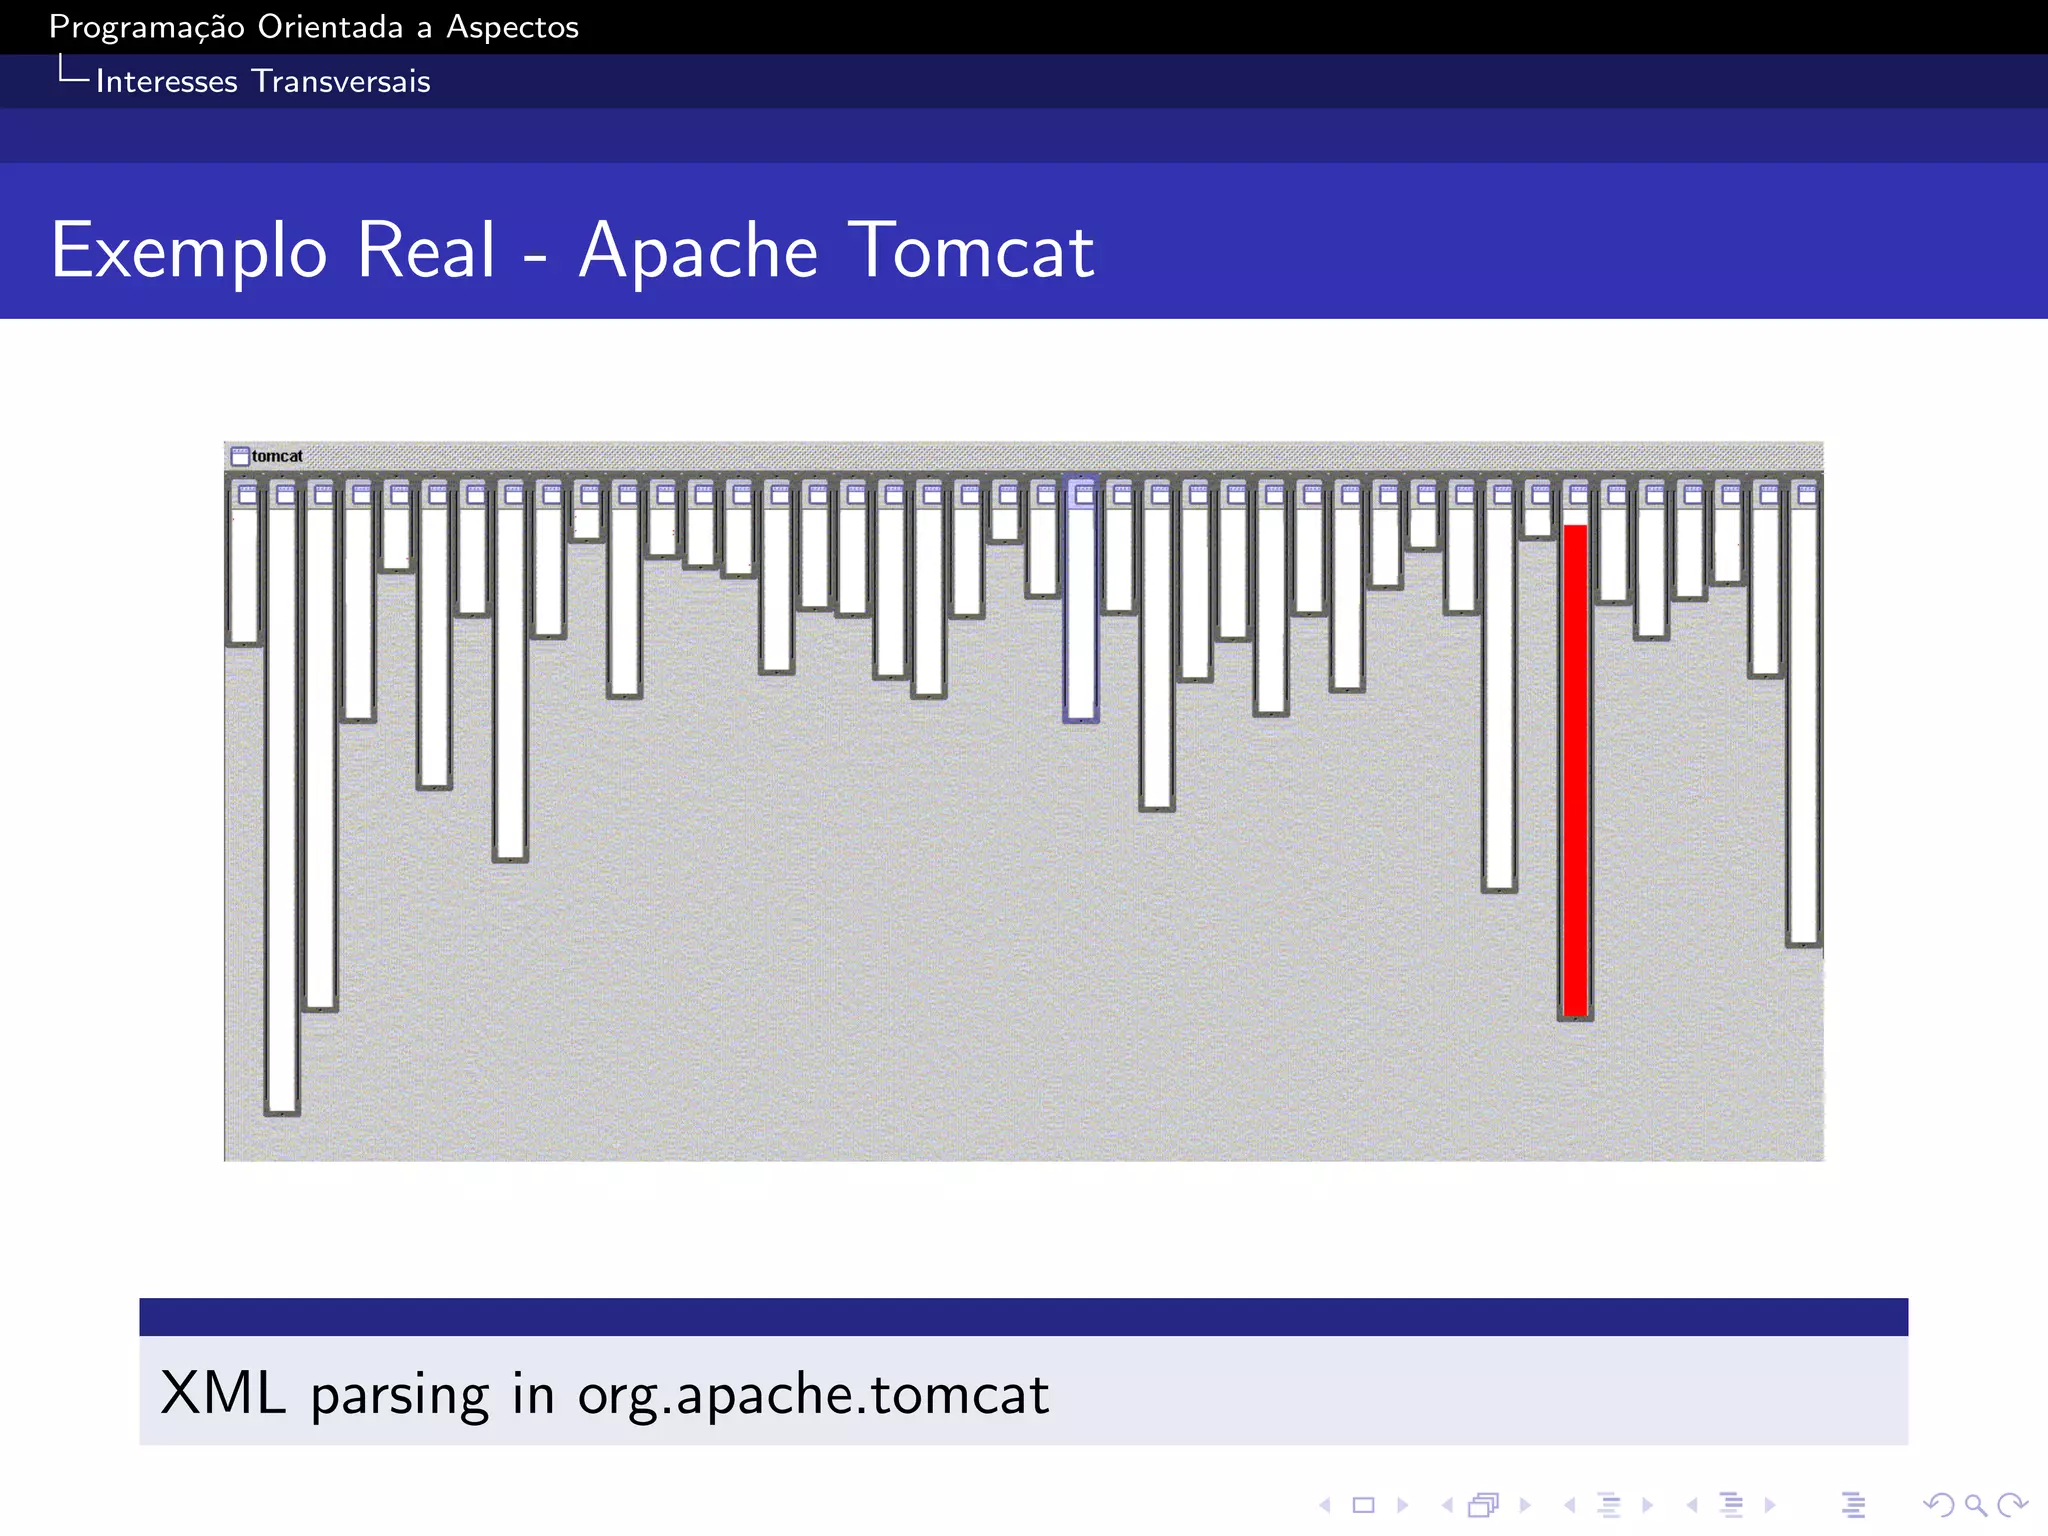Click the 'tomcat' label text

click(277, 457)
